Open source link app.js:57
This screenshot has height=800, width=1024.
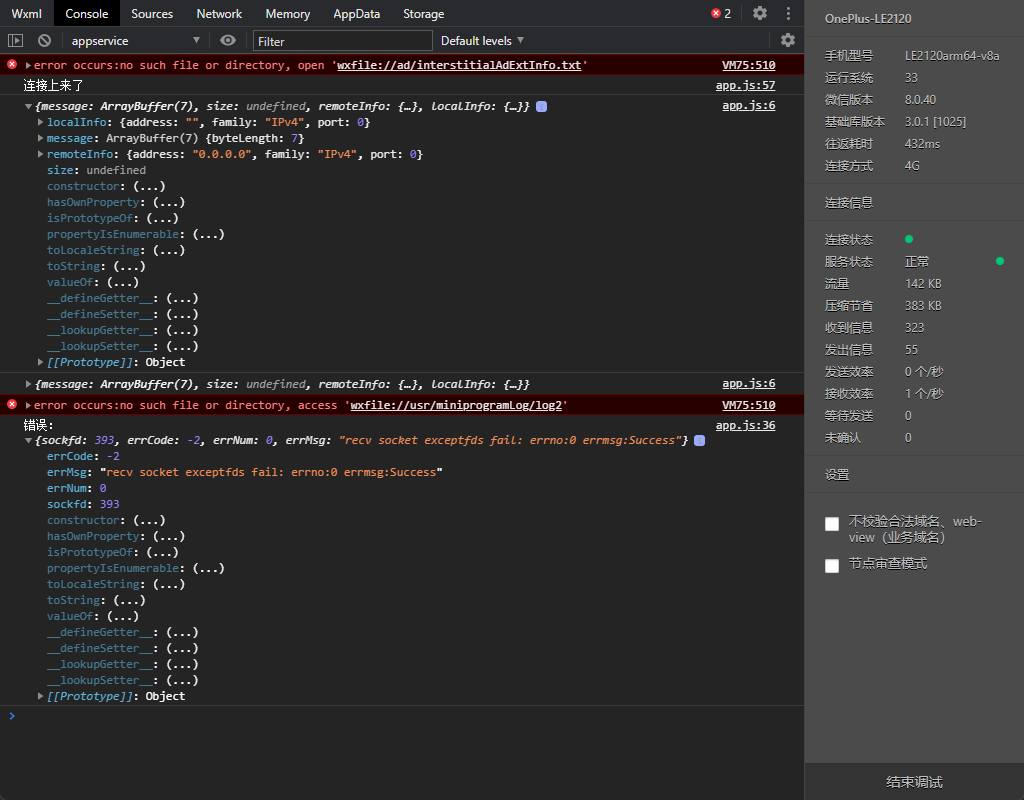click(745, 85)
